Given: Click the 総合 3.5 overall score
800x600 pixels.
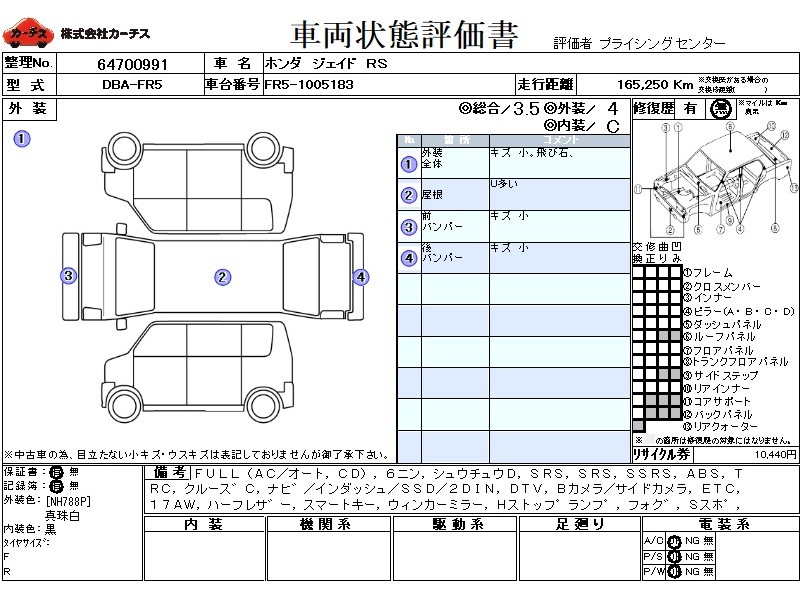Looking at the screenshot, I should (x=499, y=108).
